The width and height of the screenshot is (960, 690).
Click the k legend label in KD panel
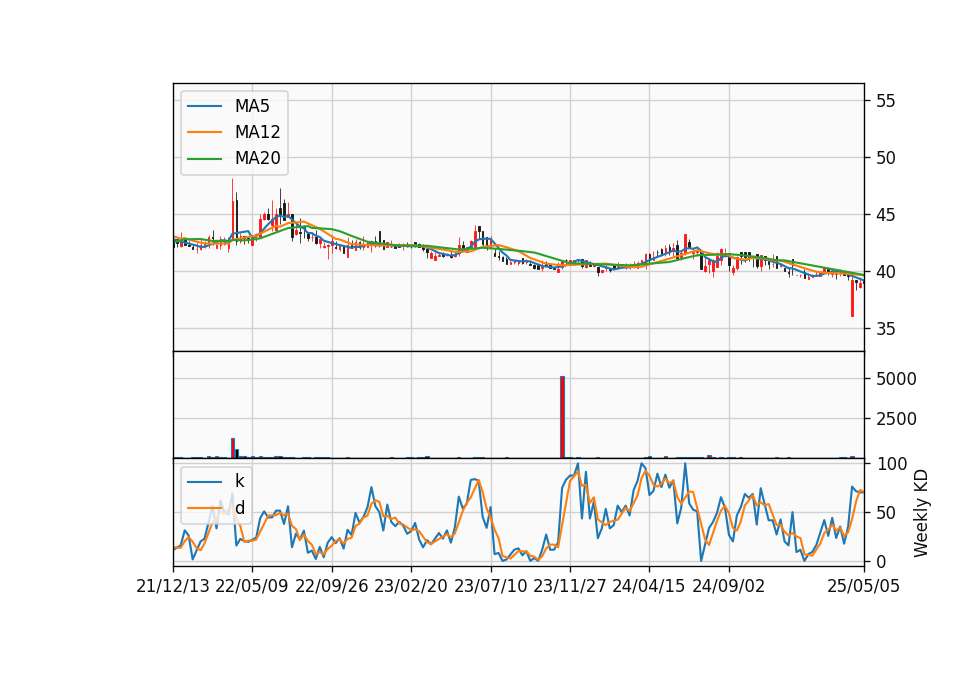coord(239,481)
